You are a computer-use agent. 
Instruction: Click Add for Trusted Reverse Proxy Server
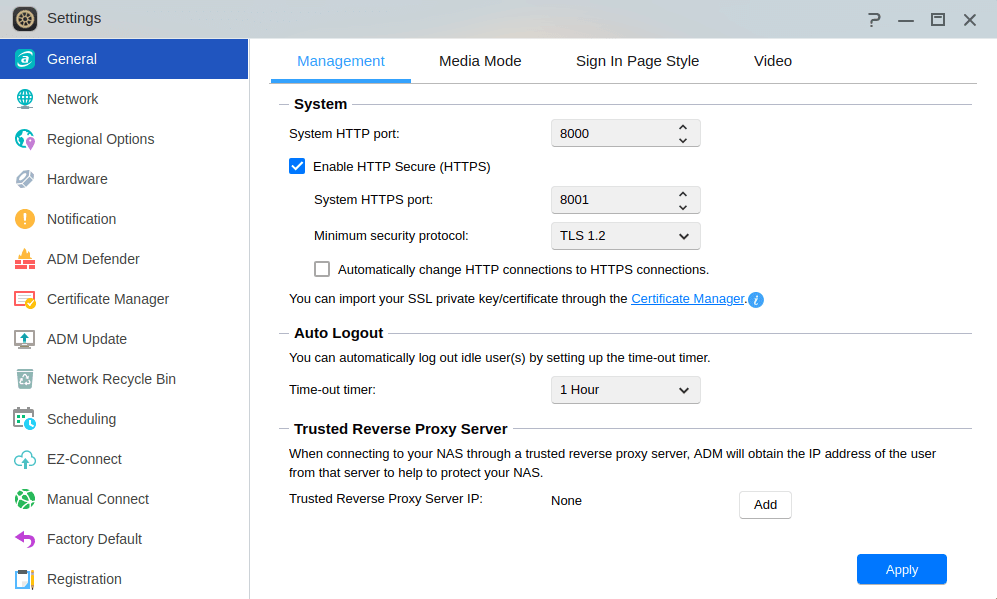point(765,505)
